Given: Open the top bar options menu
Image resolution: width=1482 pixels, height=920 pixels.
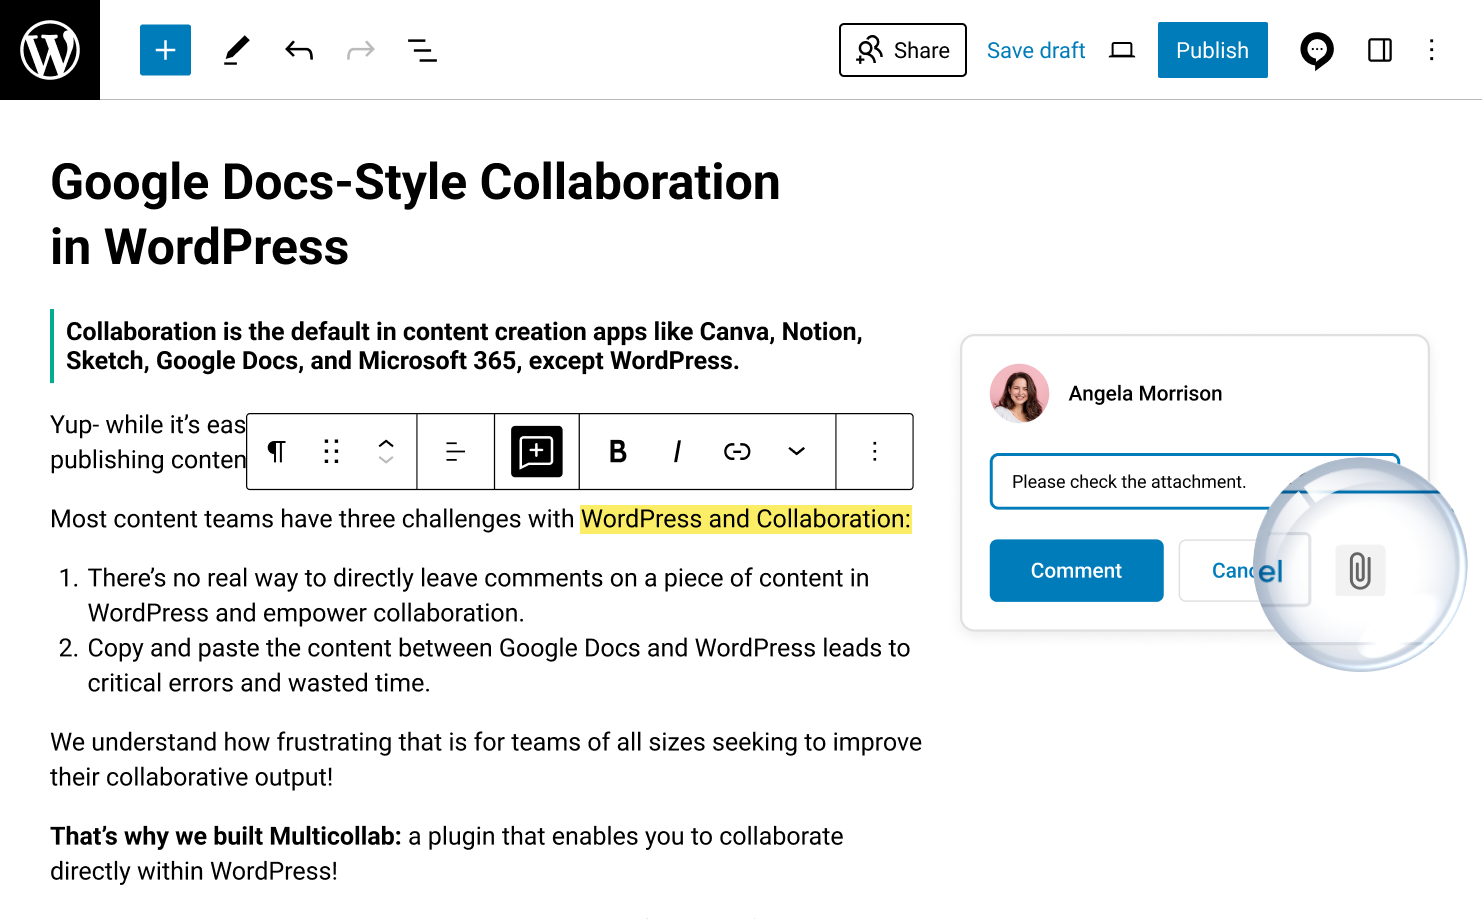Looking at the screenshot, I should click(x=1432, y=50).
